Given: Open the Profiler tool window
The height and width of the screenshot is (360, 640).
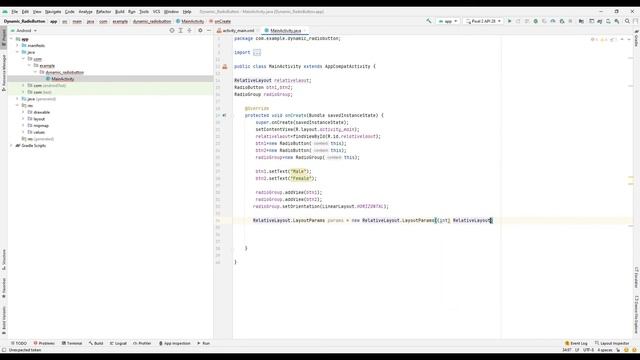Looking at the screenshot, I should click(142, 343).
